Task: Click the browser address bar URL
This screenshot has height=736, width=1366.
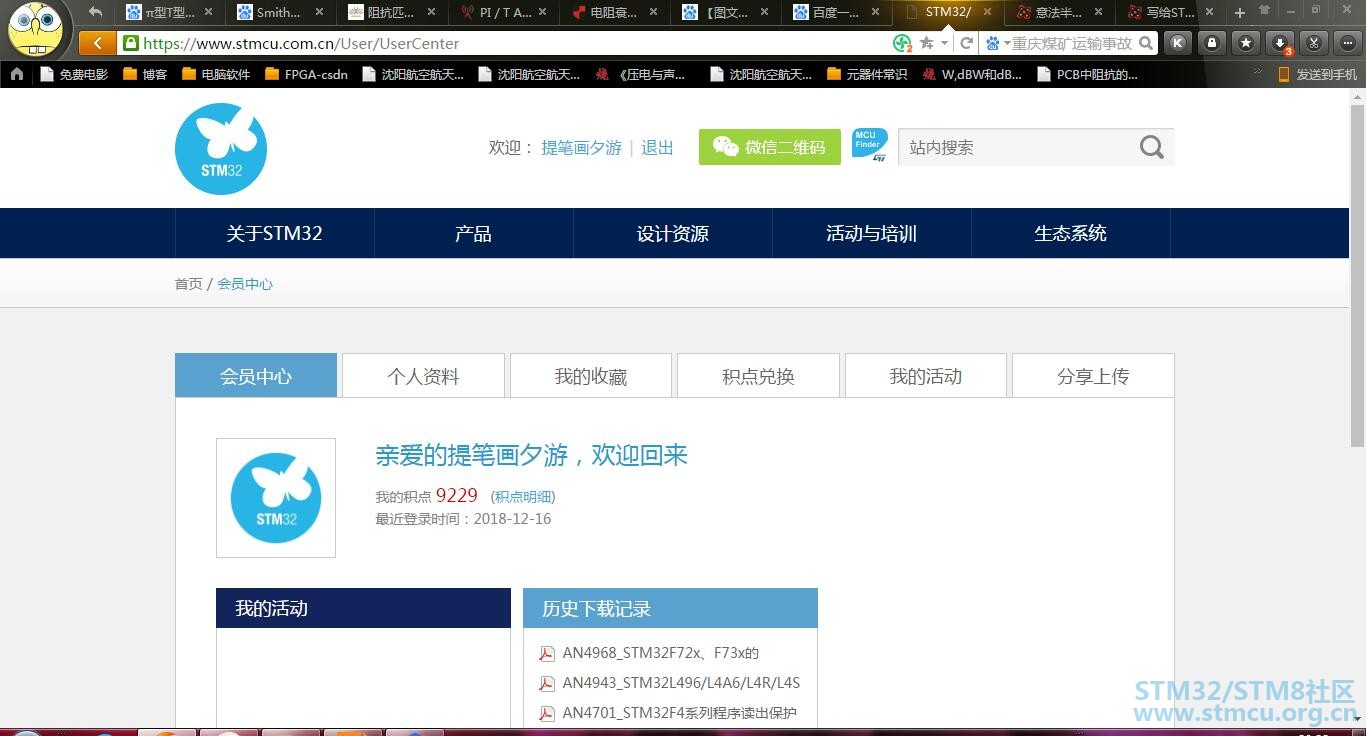Action: (x=301, y=43)
